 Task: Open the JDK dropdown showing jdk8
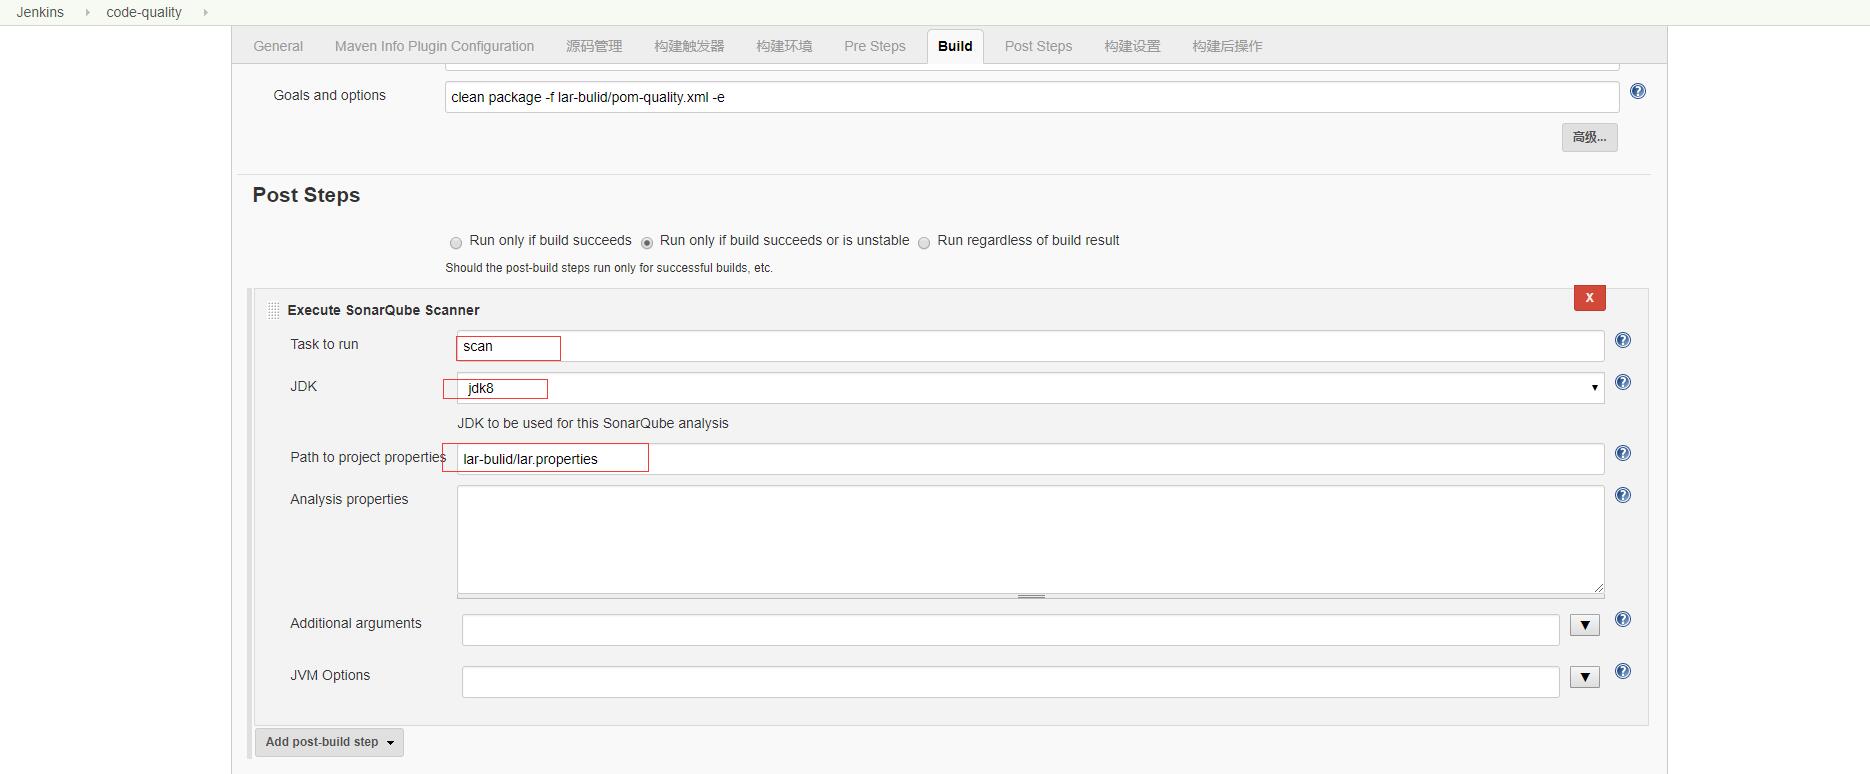(1030, 388)
